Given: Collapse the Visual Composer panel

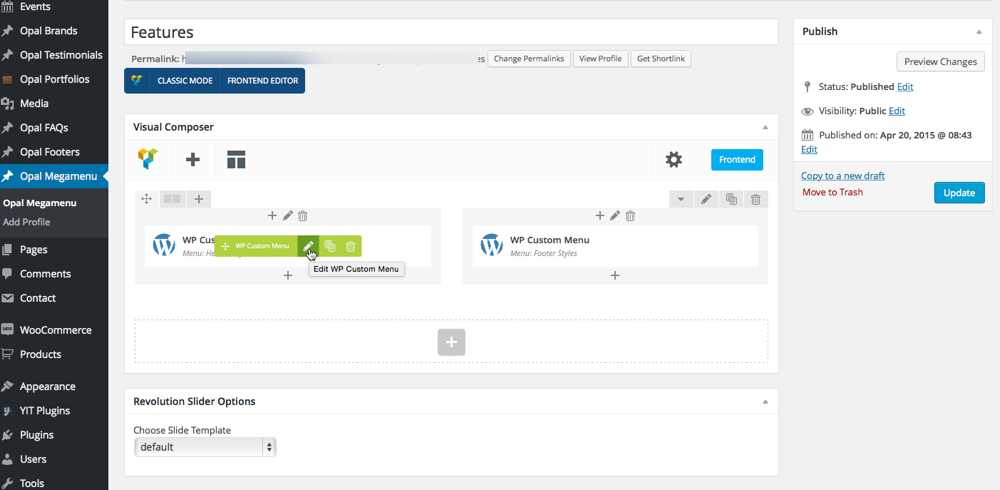Looking at the screenshot, I should (765, 128).
